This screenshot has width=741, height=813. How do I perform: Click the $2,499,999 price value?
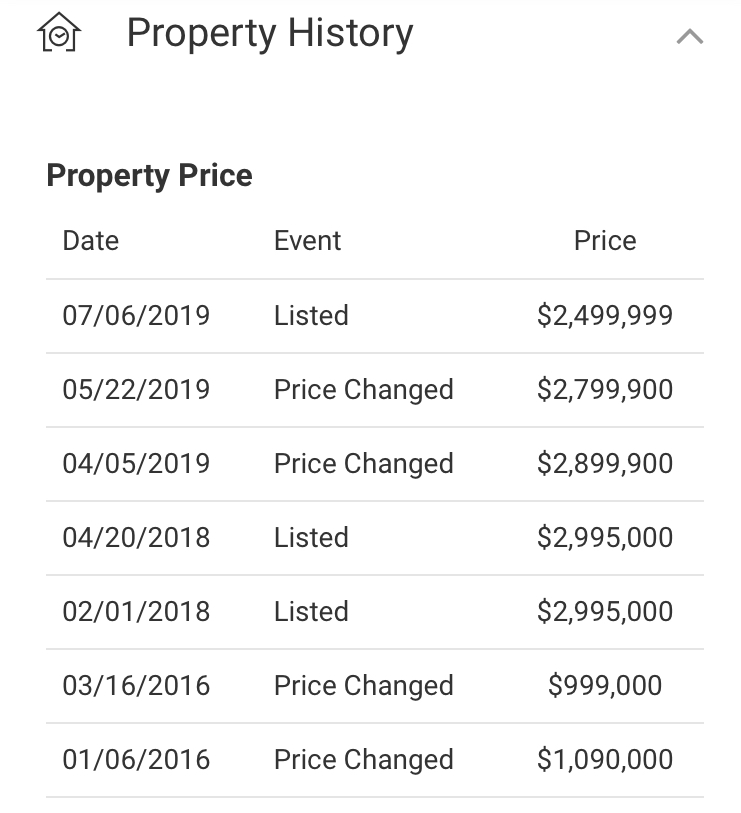pyautogui.click(x=604, y=316)
